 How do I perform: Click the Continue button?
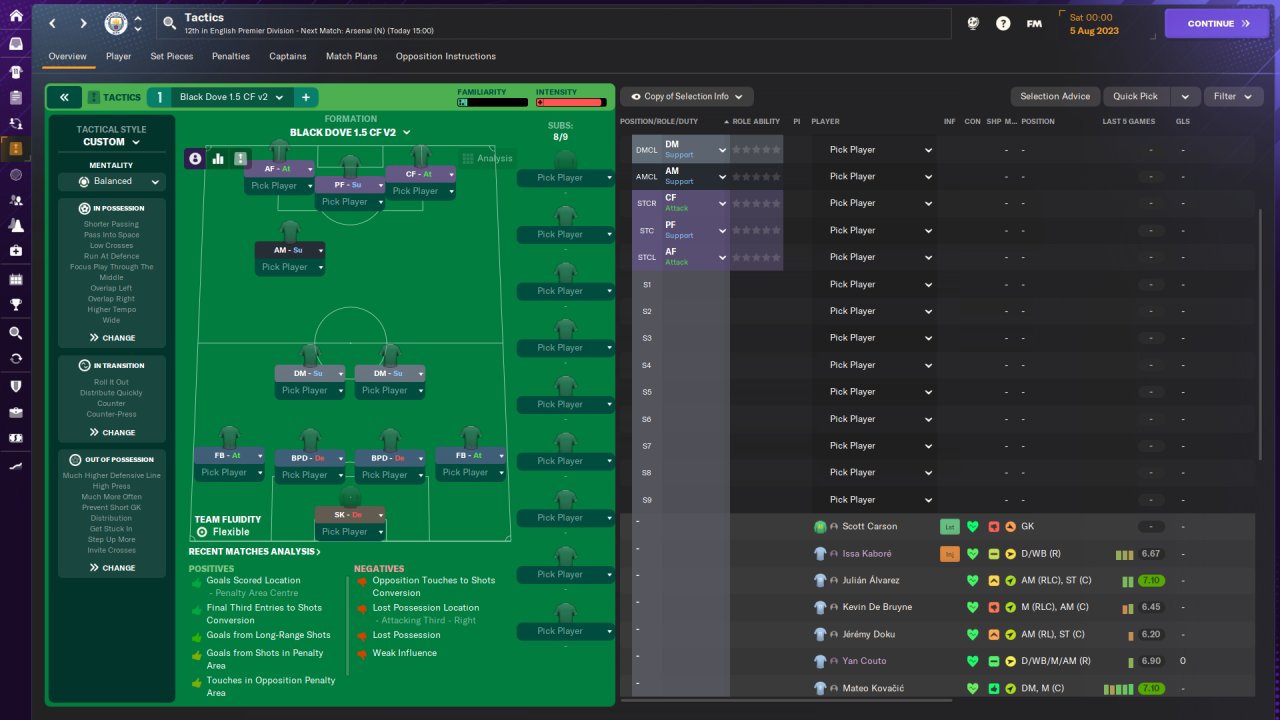(1216, 23)
